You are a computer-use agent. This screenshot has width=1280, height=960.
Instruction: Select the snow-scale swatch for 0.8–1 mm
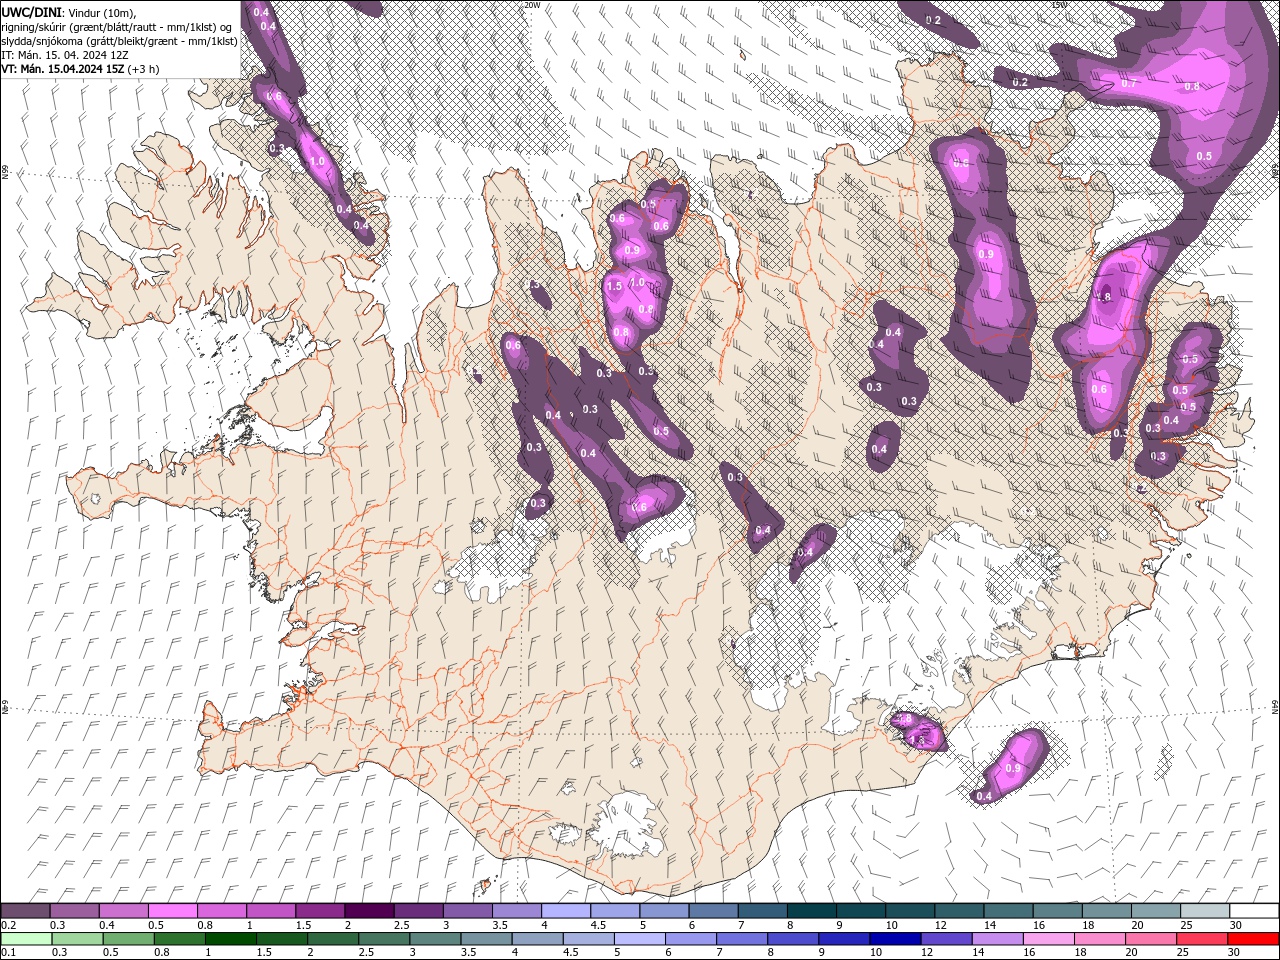pyautogui.click(x=222, y=911)
